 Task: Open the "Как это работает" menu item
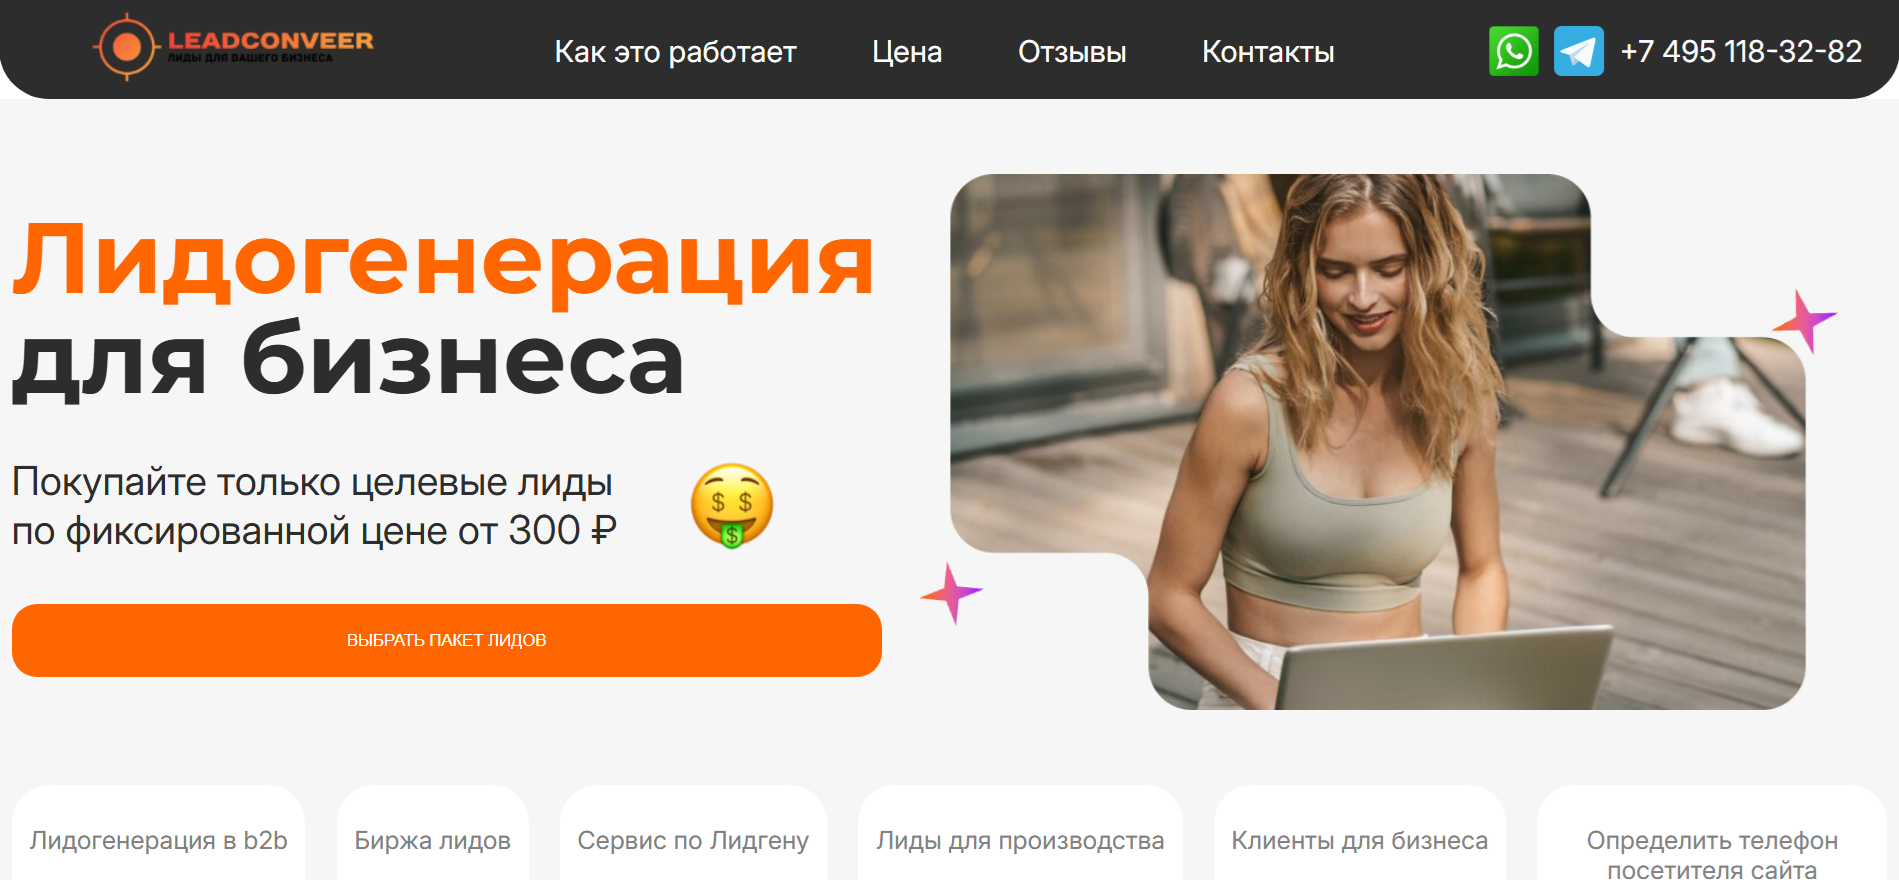(x=675, y=52)
